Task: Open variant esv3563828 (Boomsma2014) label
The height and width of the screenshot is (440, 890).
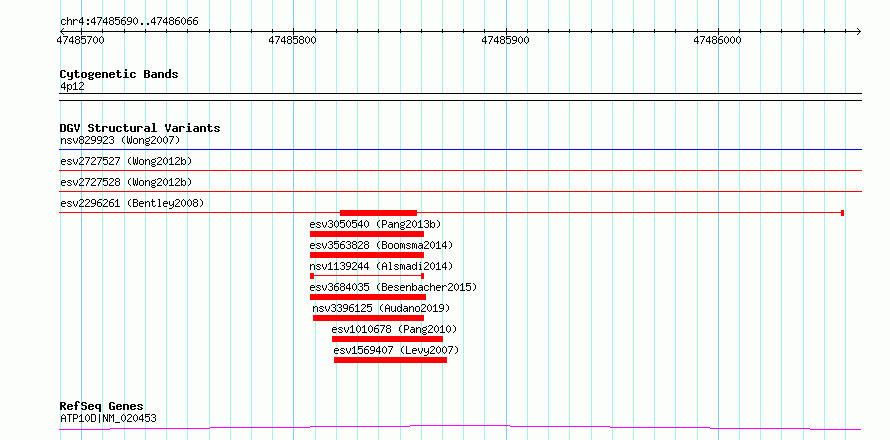Action: point(381,245)
